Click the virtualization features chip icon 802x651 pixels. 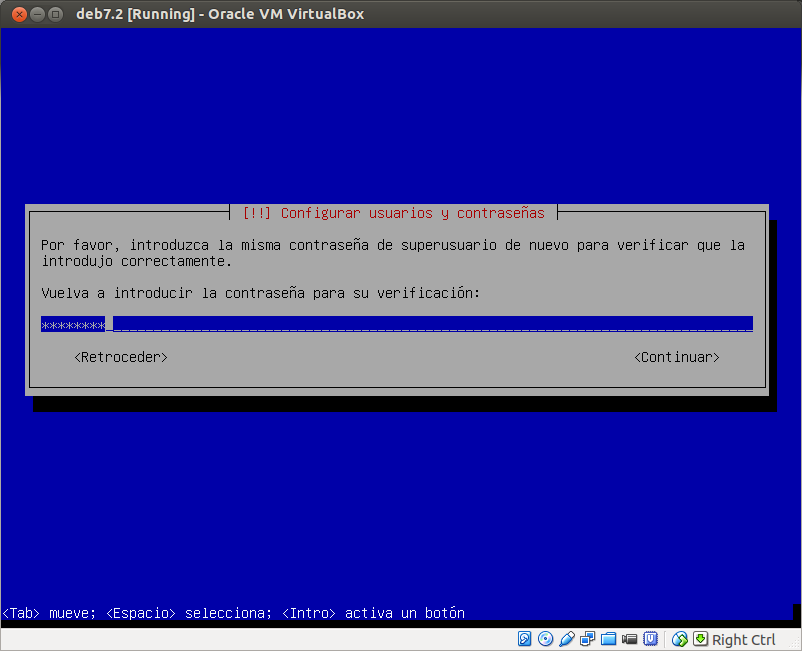click(651, 638)
